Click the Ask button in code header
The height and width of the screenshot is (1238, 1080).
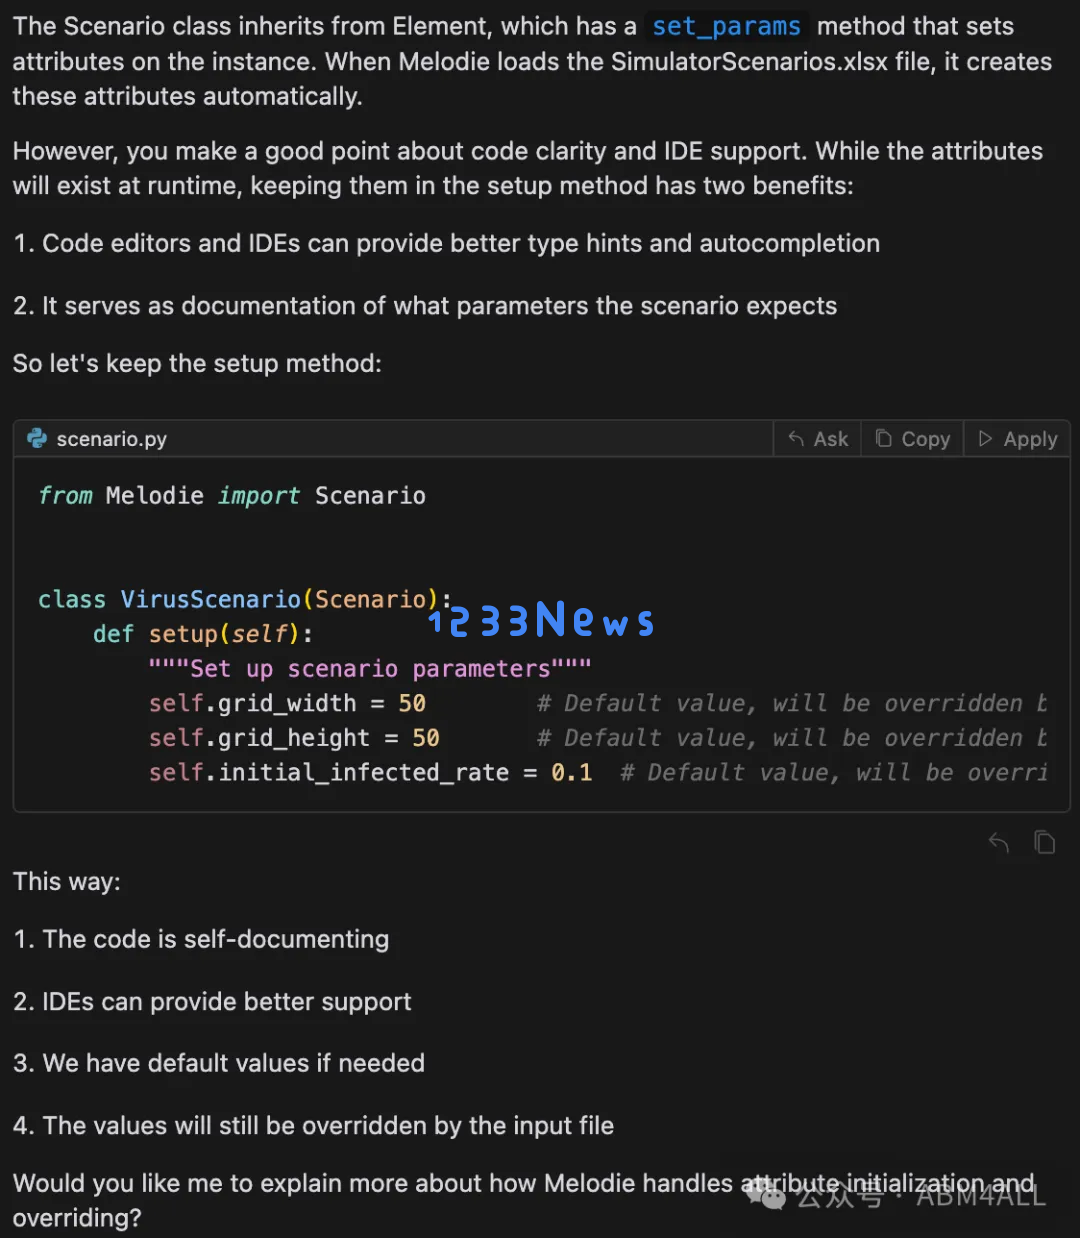pyautogui.click(x=818, y=439)
